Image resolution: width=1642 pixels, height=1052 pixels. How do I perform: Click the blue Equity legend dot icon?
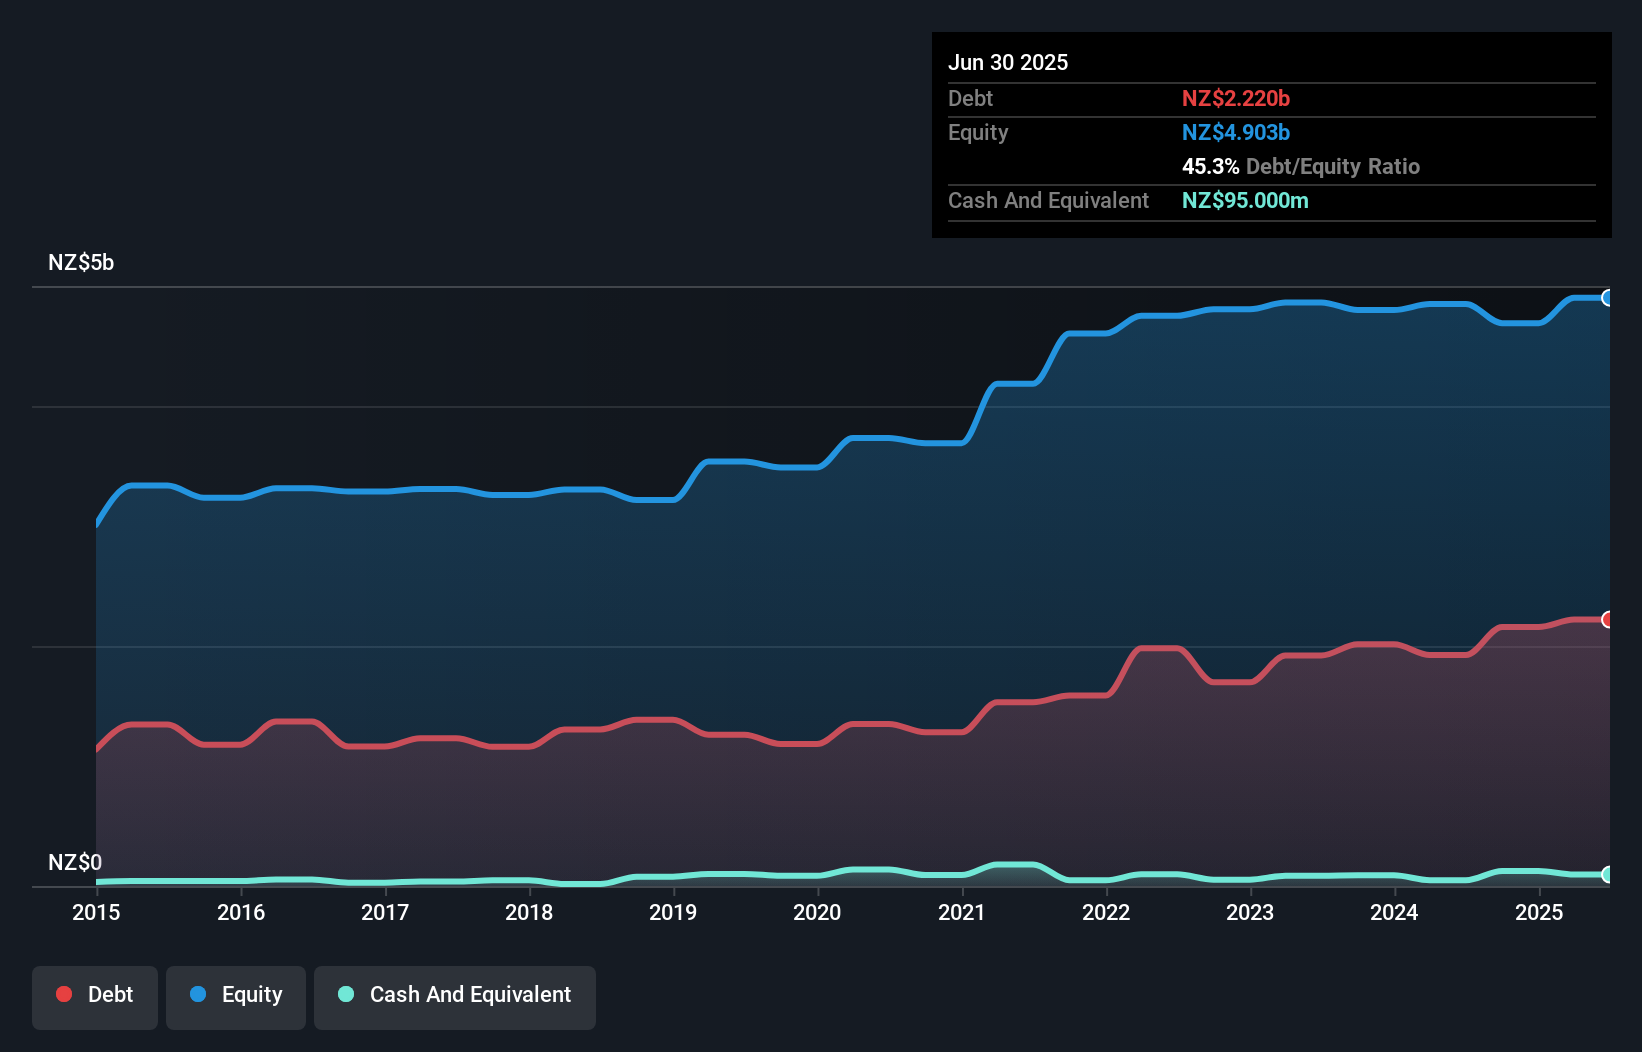tap(198, 994)
